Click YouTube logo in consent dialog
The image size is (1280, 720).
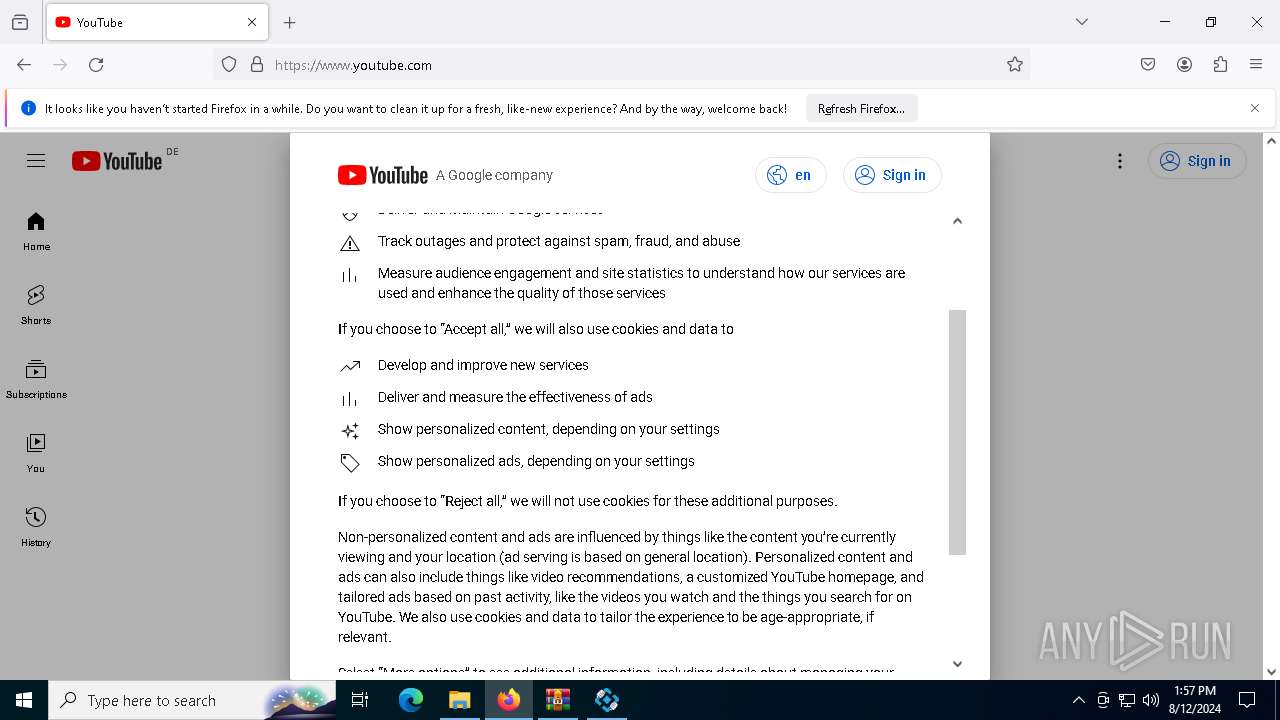[x=383, y=175]
